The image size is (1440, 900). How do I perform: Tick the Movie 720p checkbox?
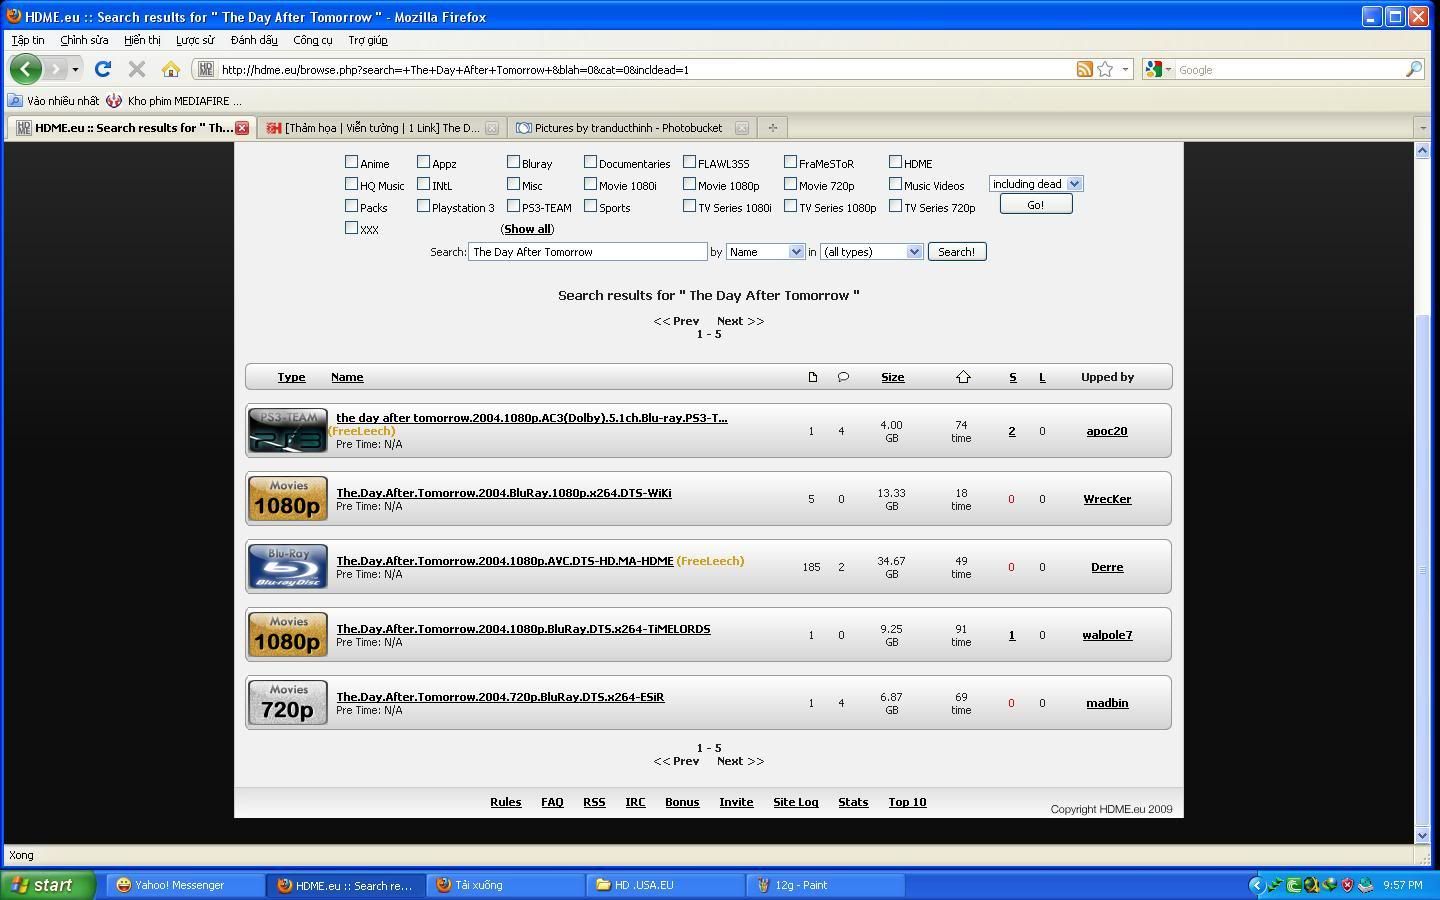[790, 183]
